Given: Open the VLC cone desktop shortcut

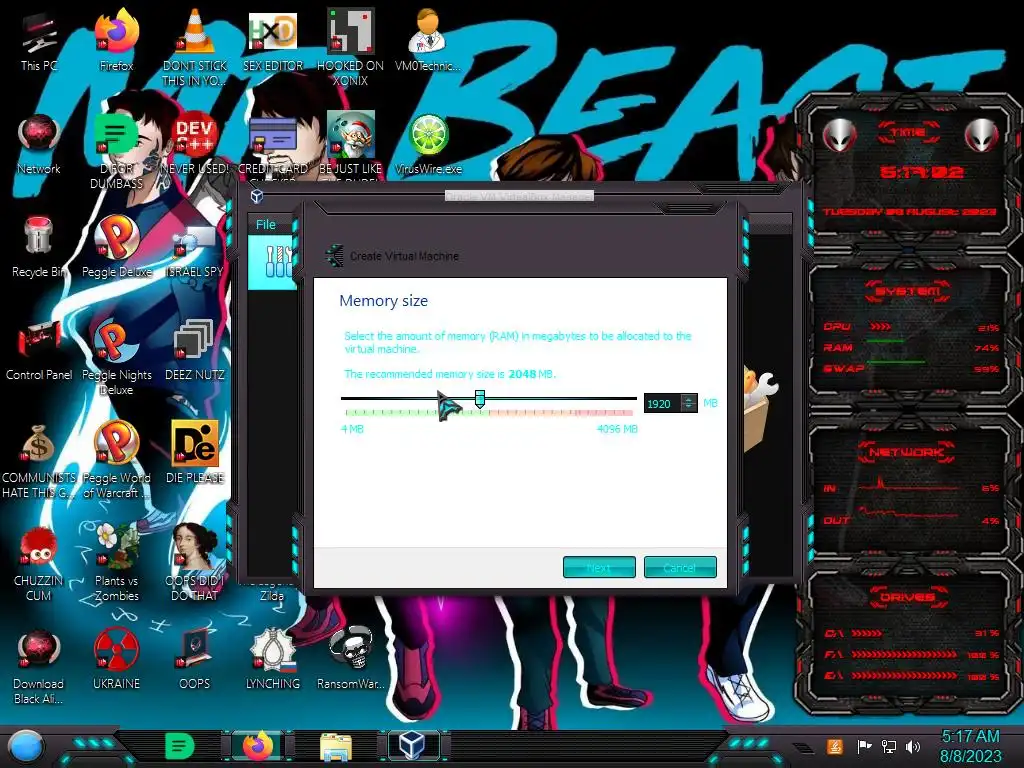Looking at the screenshot, I should pyautogui.click(x=195, y=46).
